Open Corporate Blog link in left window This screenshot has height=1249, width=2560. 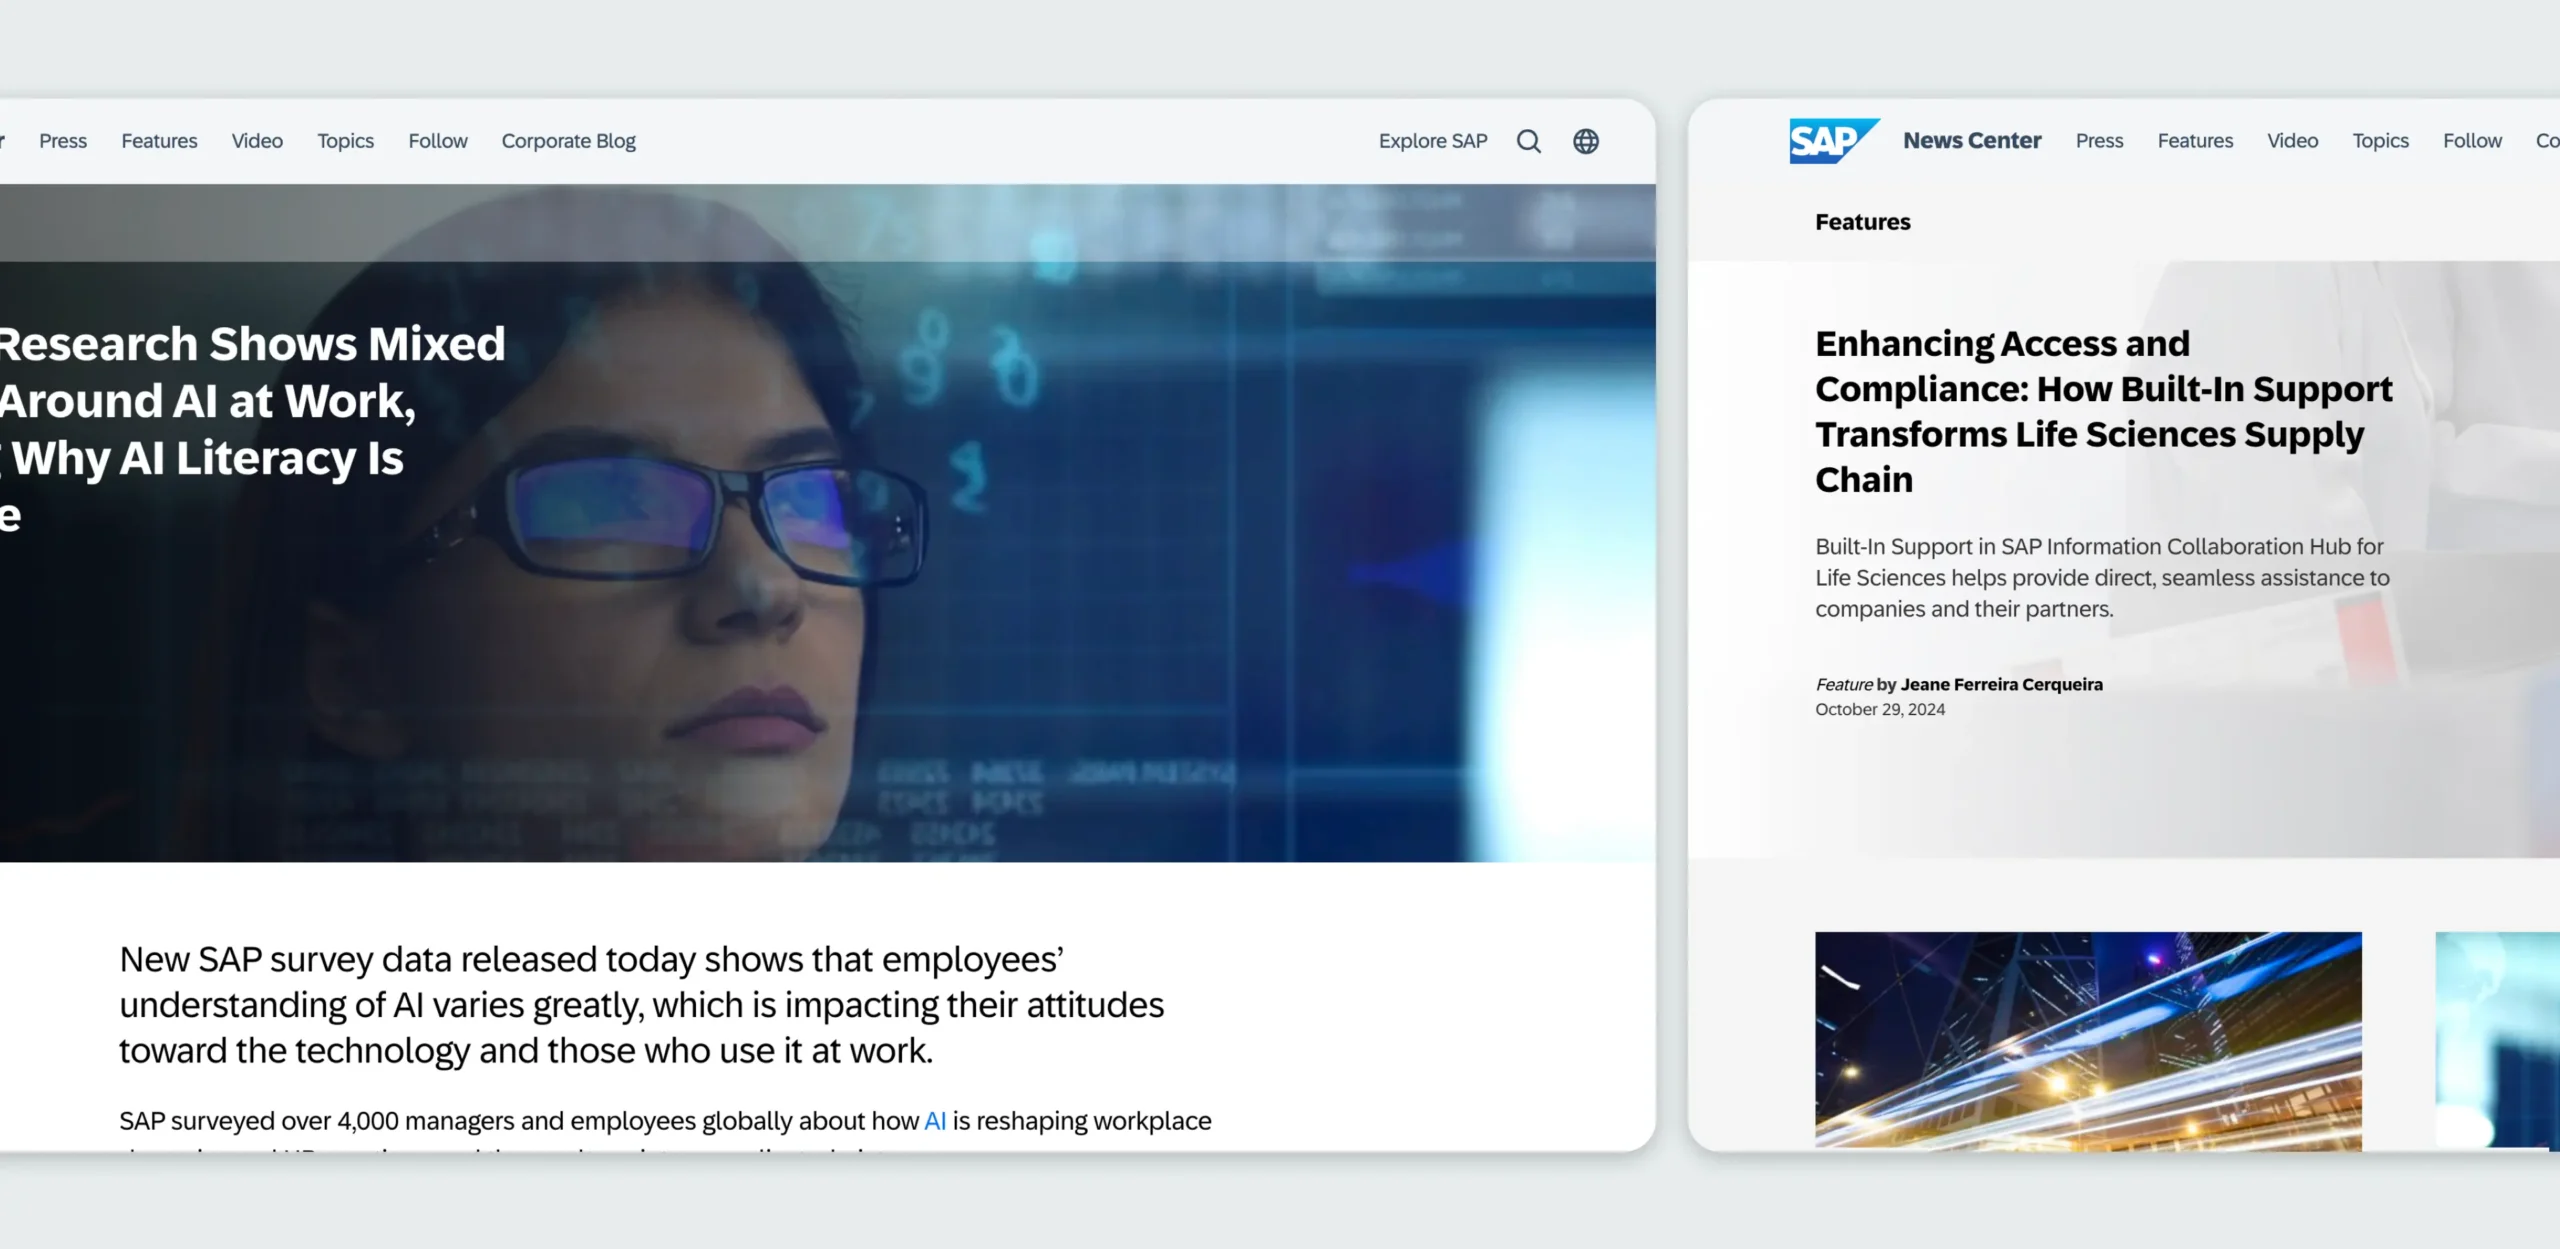569,141
